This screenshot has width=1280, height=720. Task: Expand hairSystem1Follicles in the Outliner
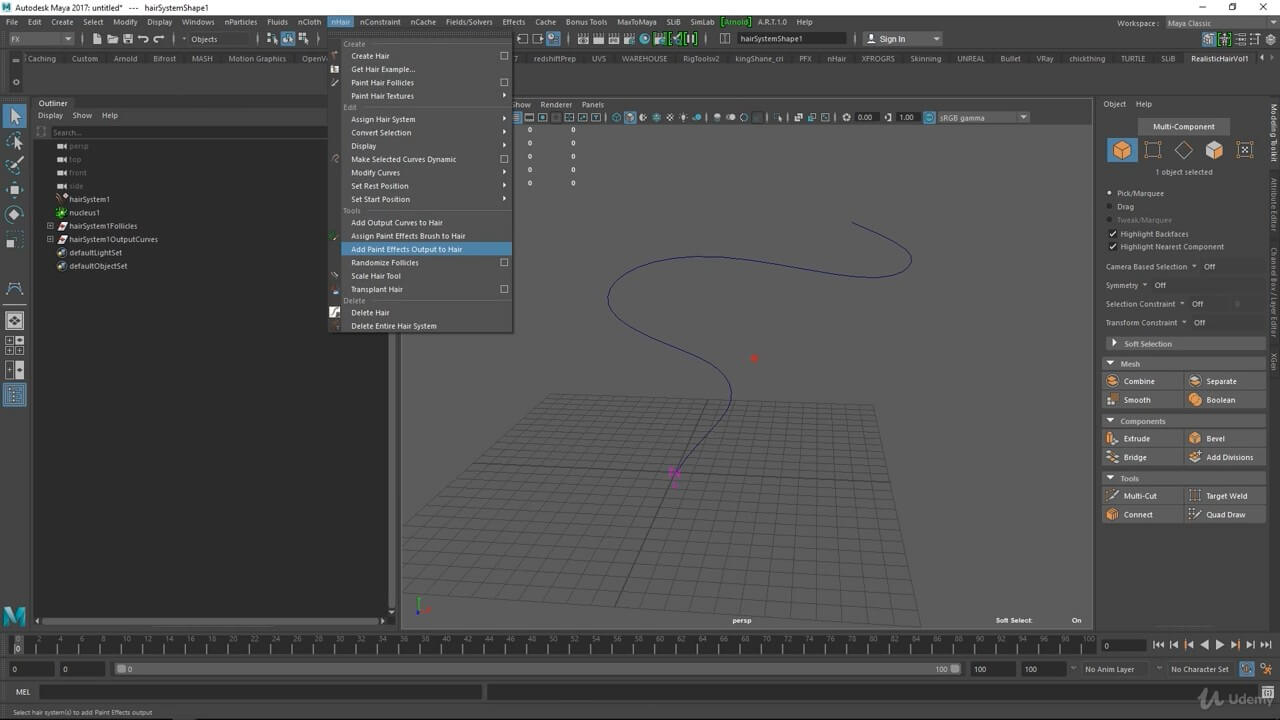click(50, 226)
